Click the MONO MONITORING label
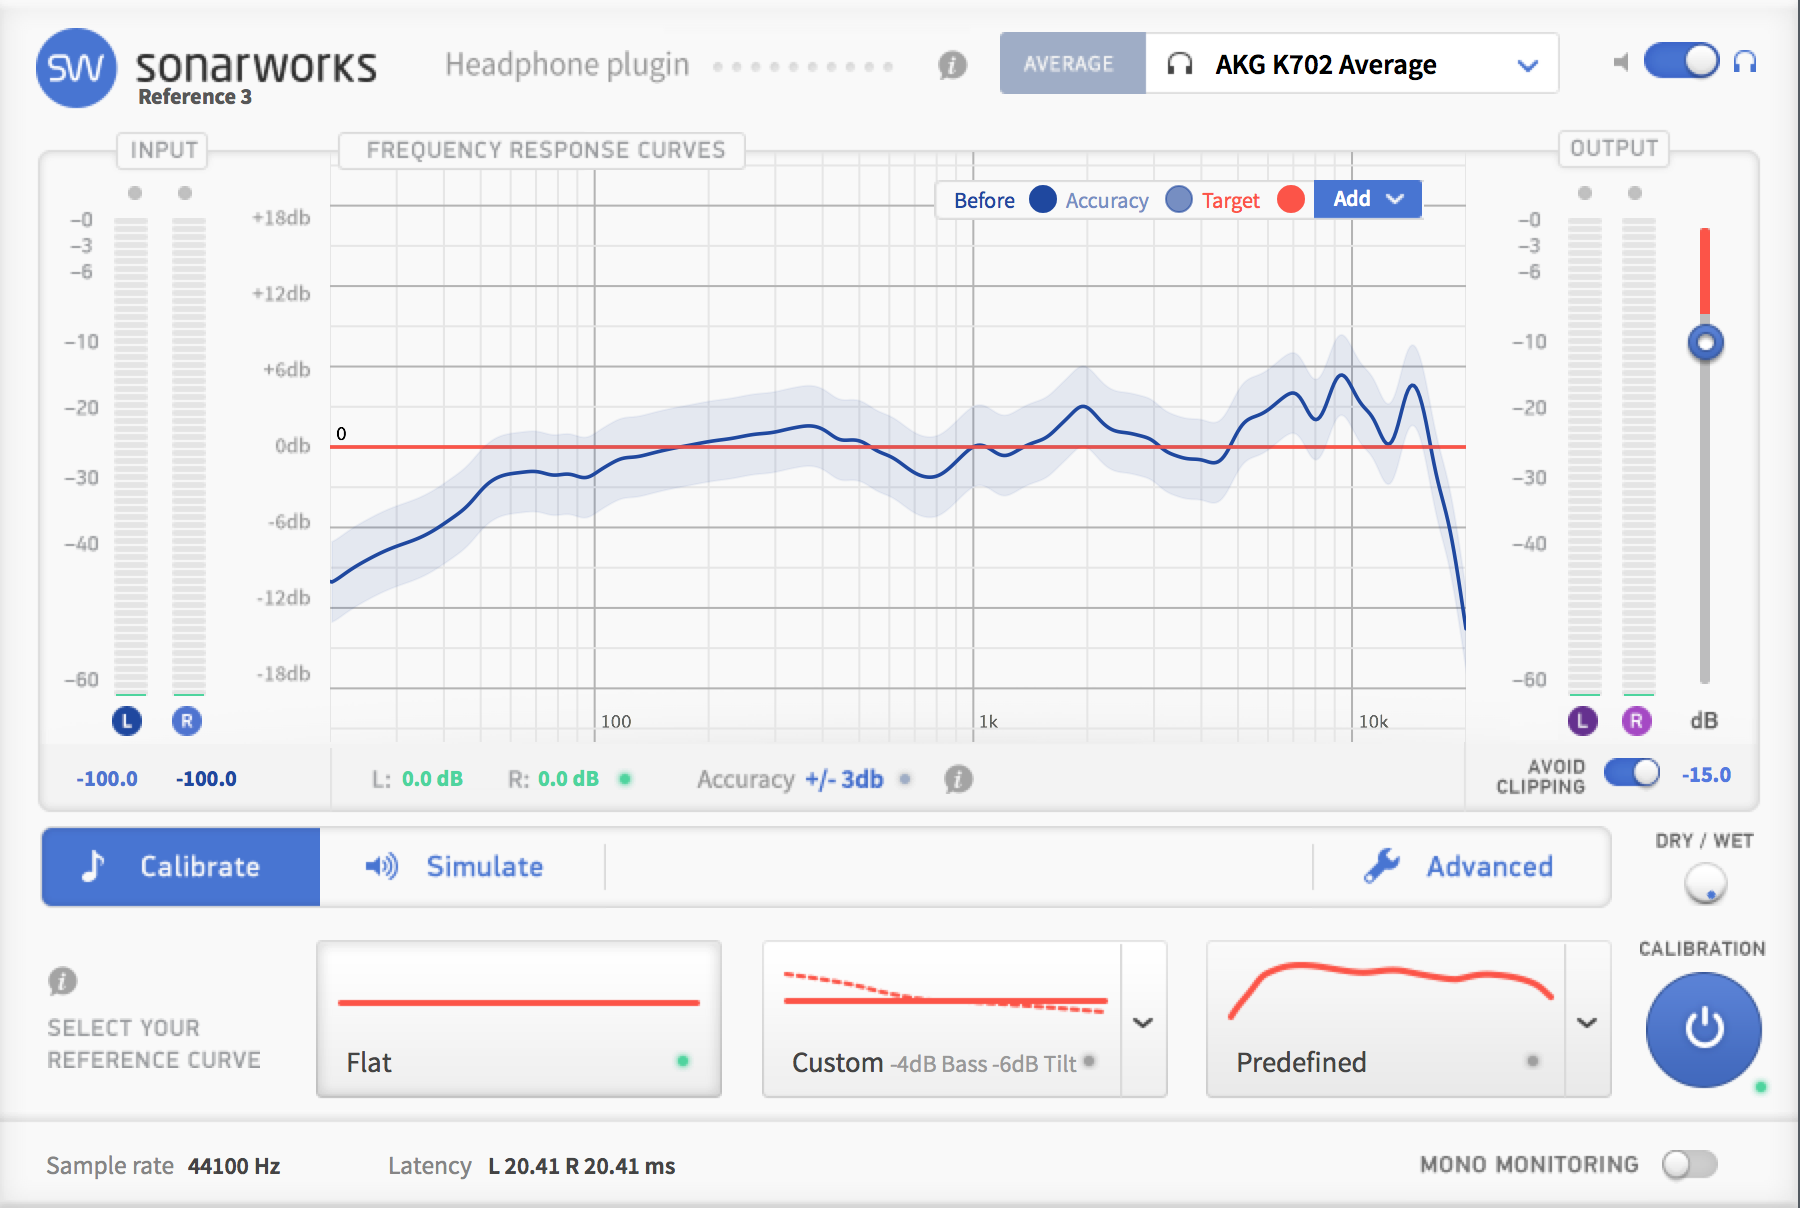The image size is (1800, 1208). 1529,1165
